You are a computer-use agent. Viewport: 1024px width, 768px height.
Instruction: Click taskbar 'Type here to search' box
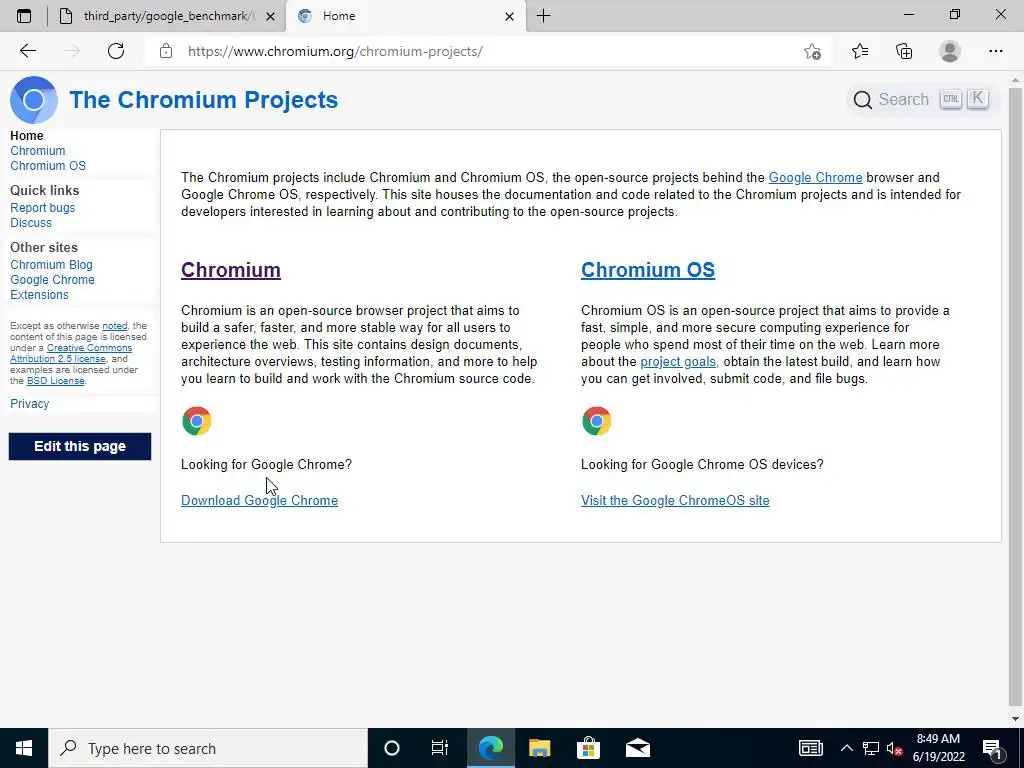[x=208, y=748]
